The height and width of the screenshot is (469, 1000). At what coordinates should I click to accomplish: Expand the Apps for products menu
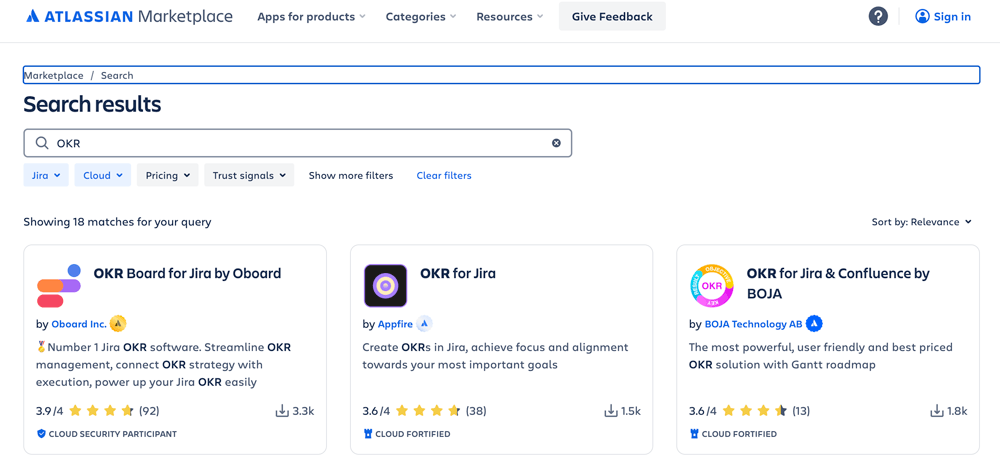pos(311,17)
